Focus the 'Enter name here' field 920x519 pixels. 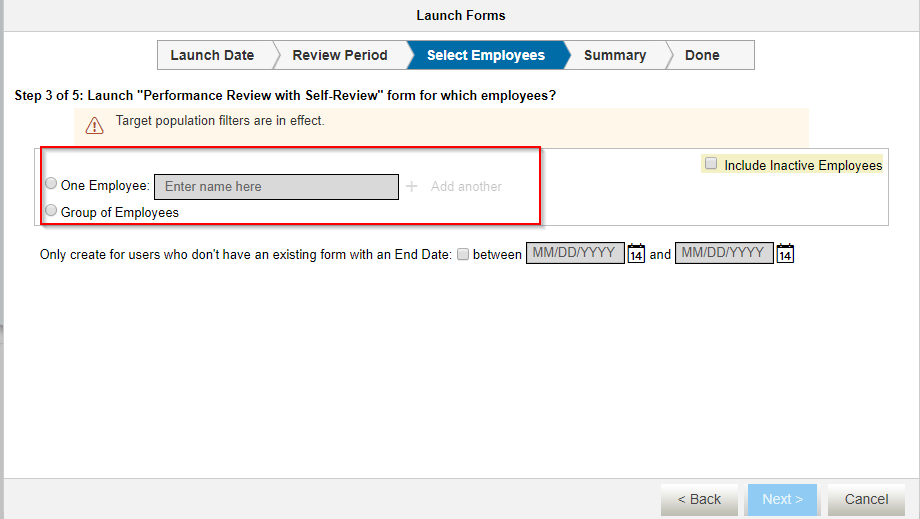(x=276, y=186)
